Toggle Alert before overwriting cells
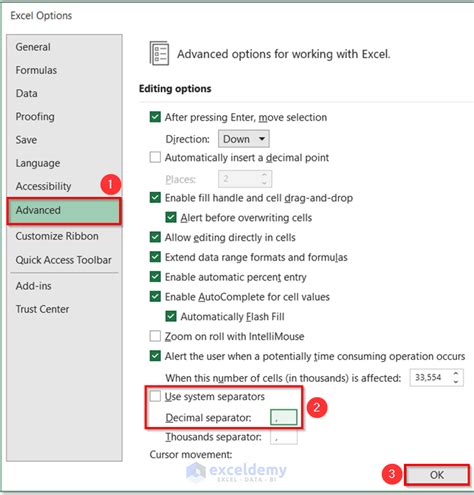 (x=171, y=217)
